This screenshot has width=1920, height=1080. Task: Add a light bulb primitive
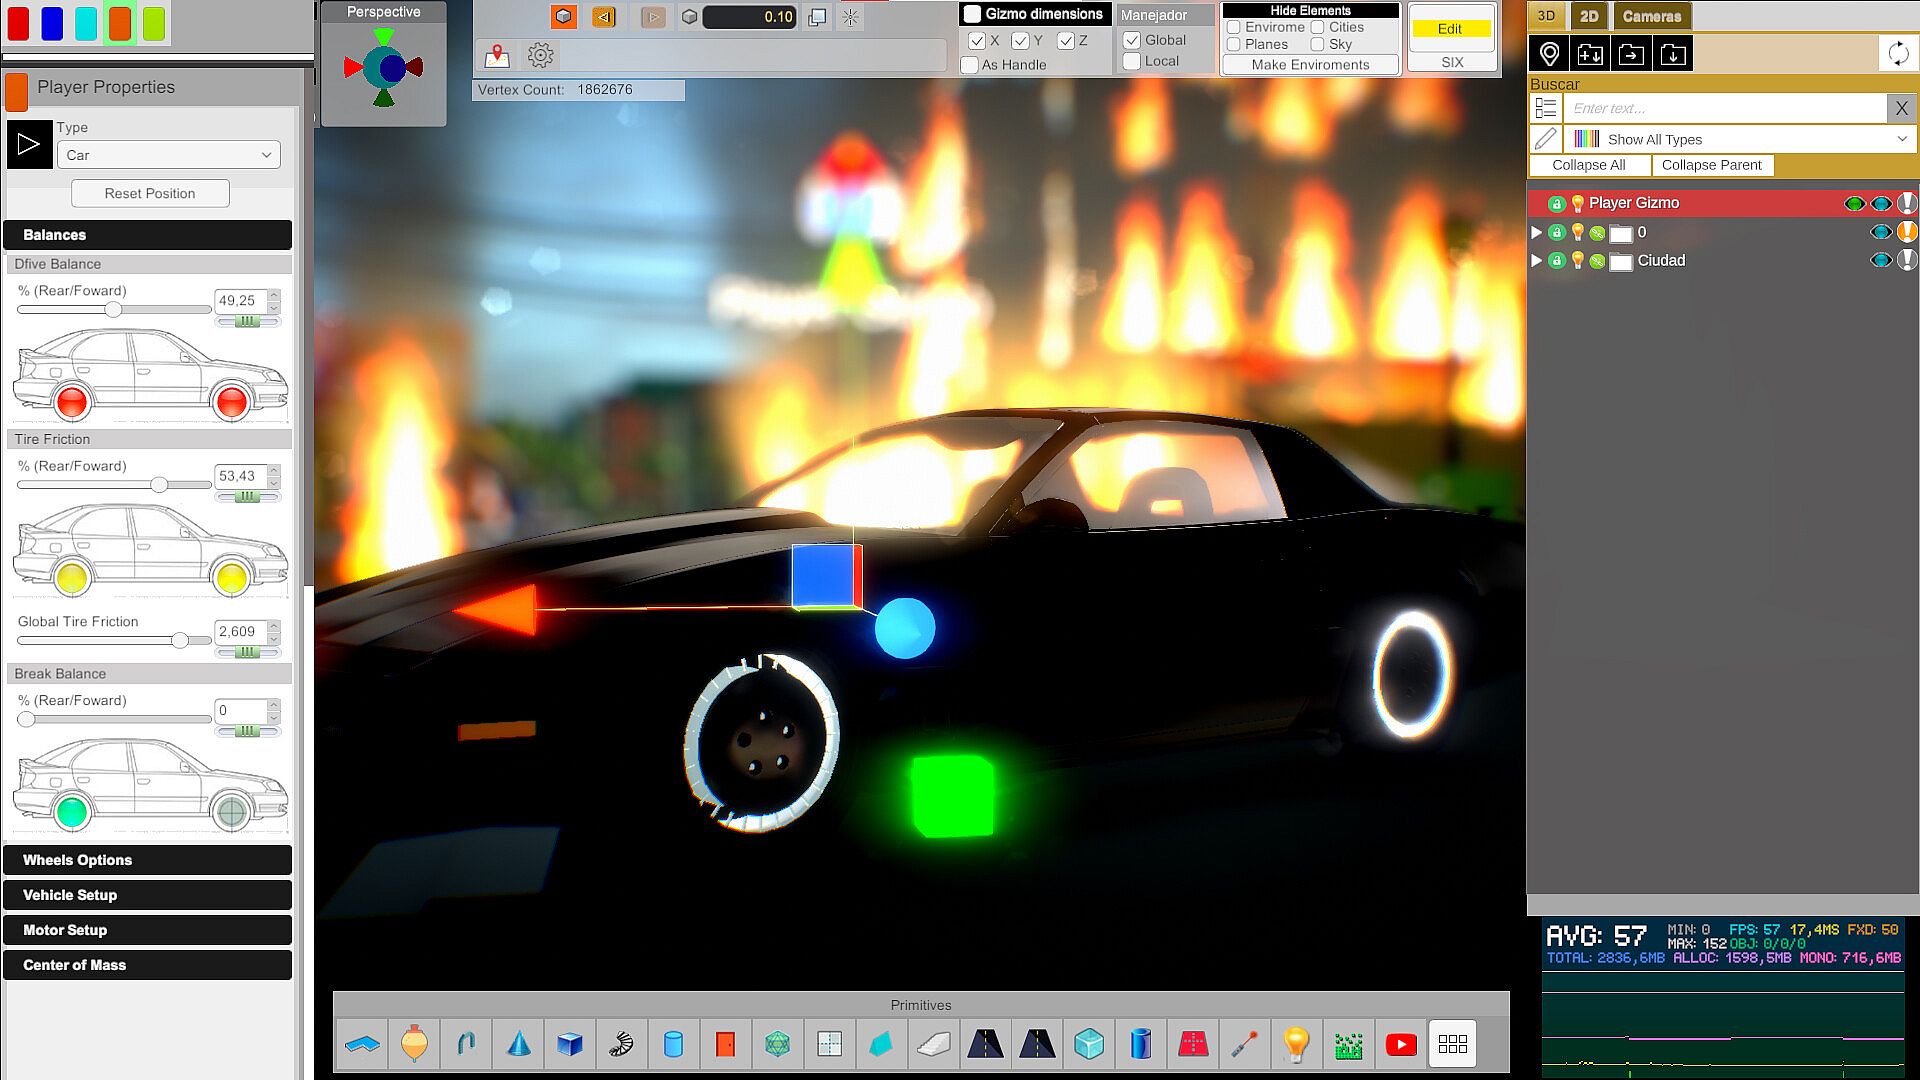pos(1296,1044)
